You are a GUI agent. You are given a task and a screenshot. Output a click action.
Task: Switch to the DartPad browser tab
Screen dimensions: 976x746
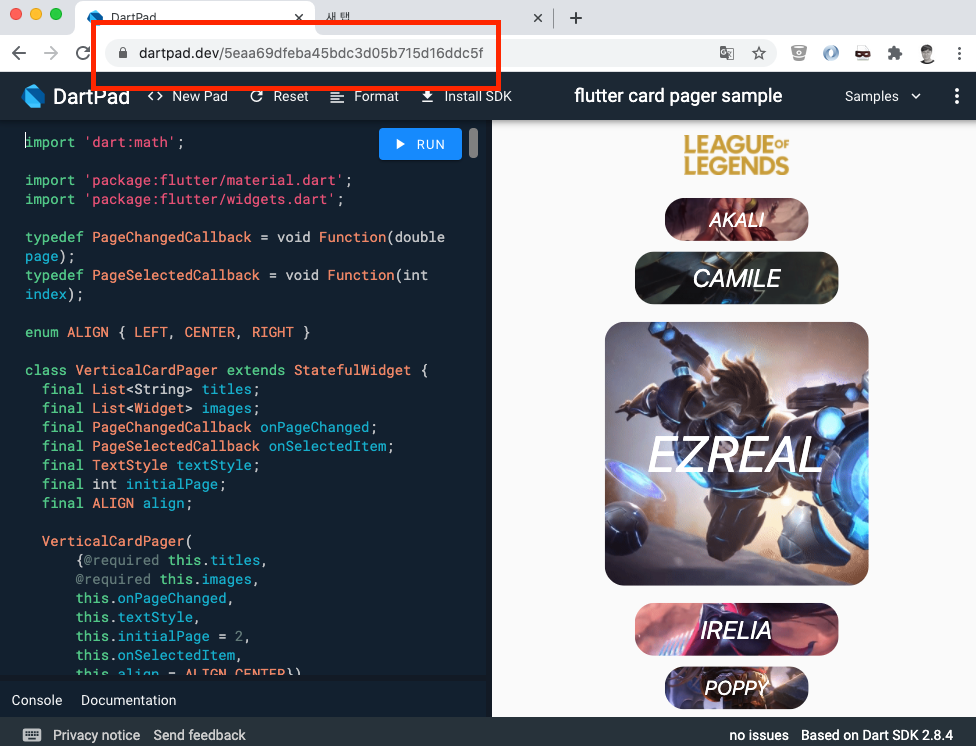[x=195, y=17]
